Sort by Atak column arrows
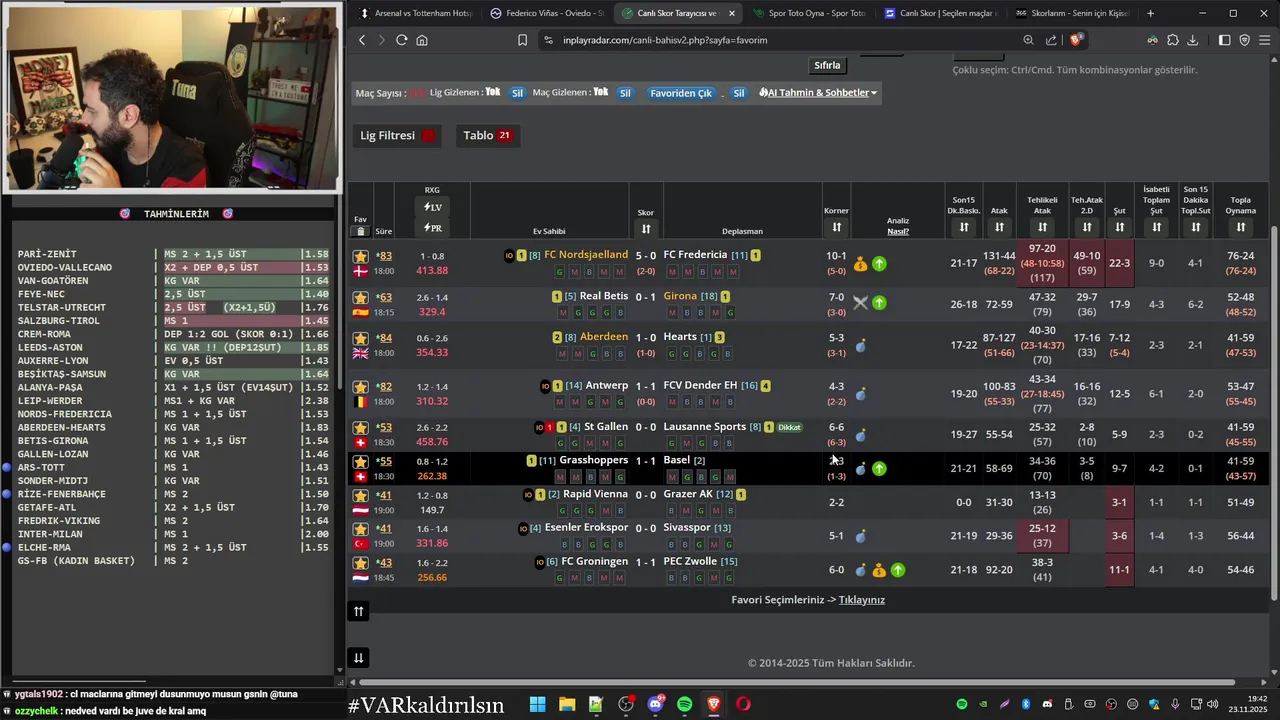 (x=999, y=228)
